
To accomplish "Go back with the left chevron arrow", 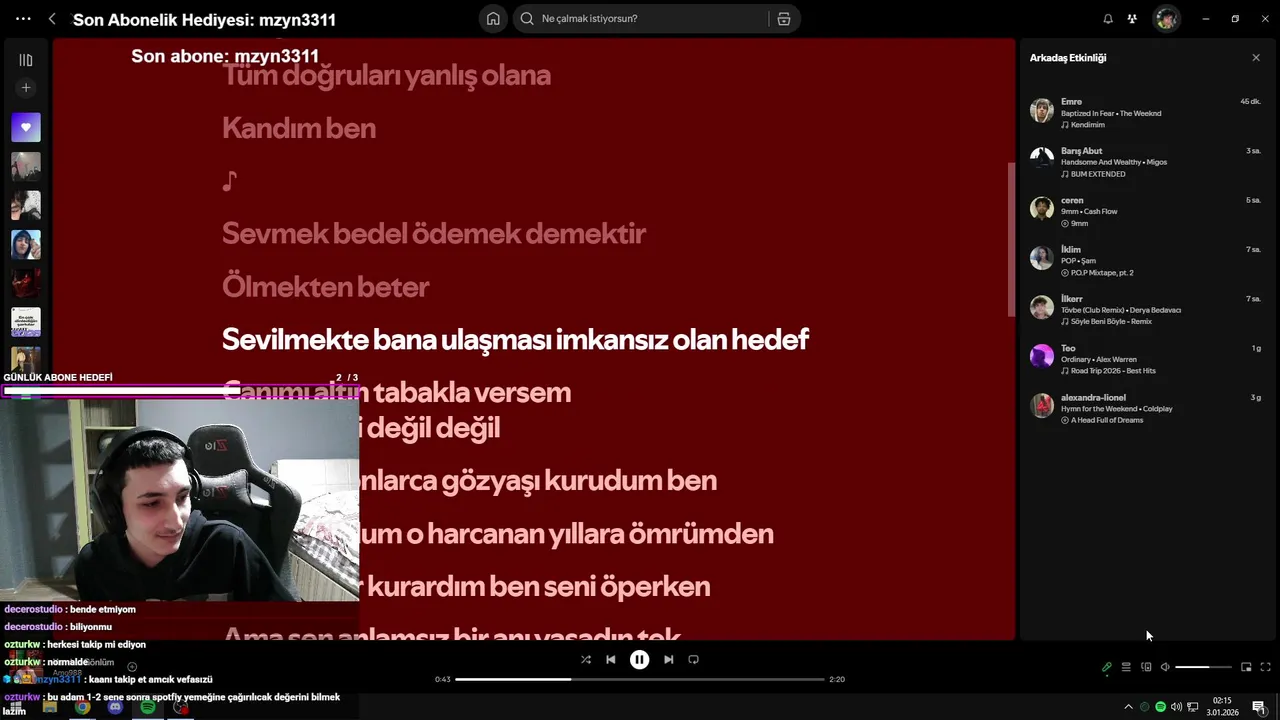I will click(x=52, y=19).
